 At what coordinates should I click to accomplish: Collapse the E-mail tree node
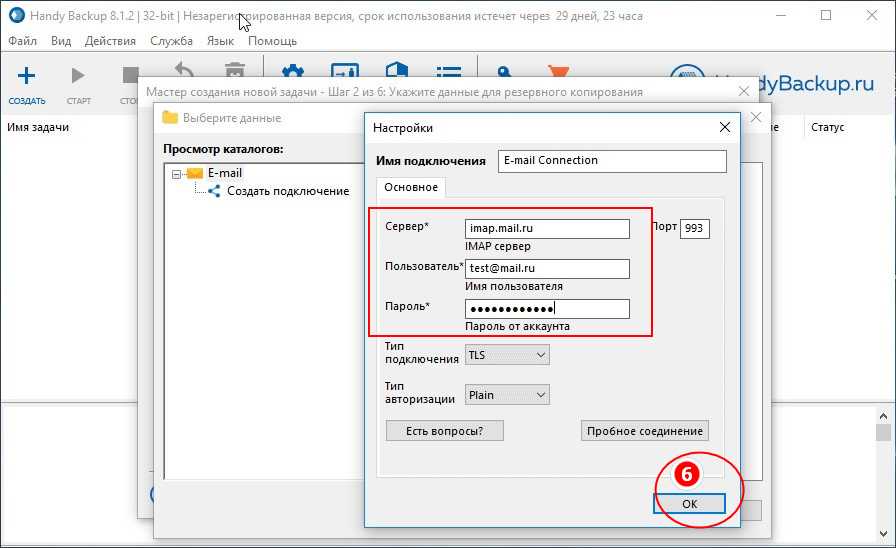pyautogui.click(x=176, y=174)
